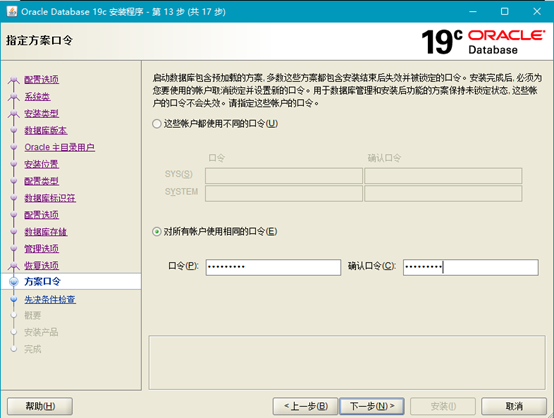Click the step marker beside 数据库版本
This screenshot has width=554, height=418.
click(x=14, y=130)
